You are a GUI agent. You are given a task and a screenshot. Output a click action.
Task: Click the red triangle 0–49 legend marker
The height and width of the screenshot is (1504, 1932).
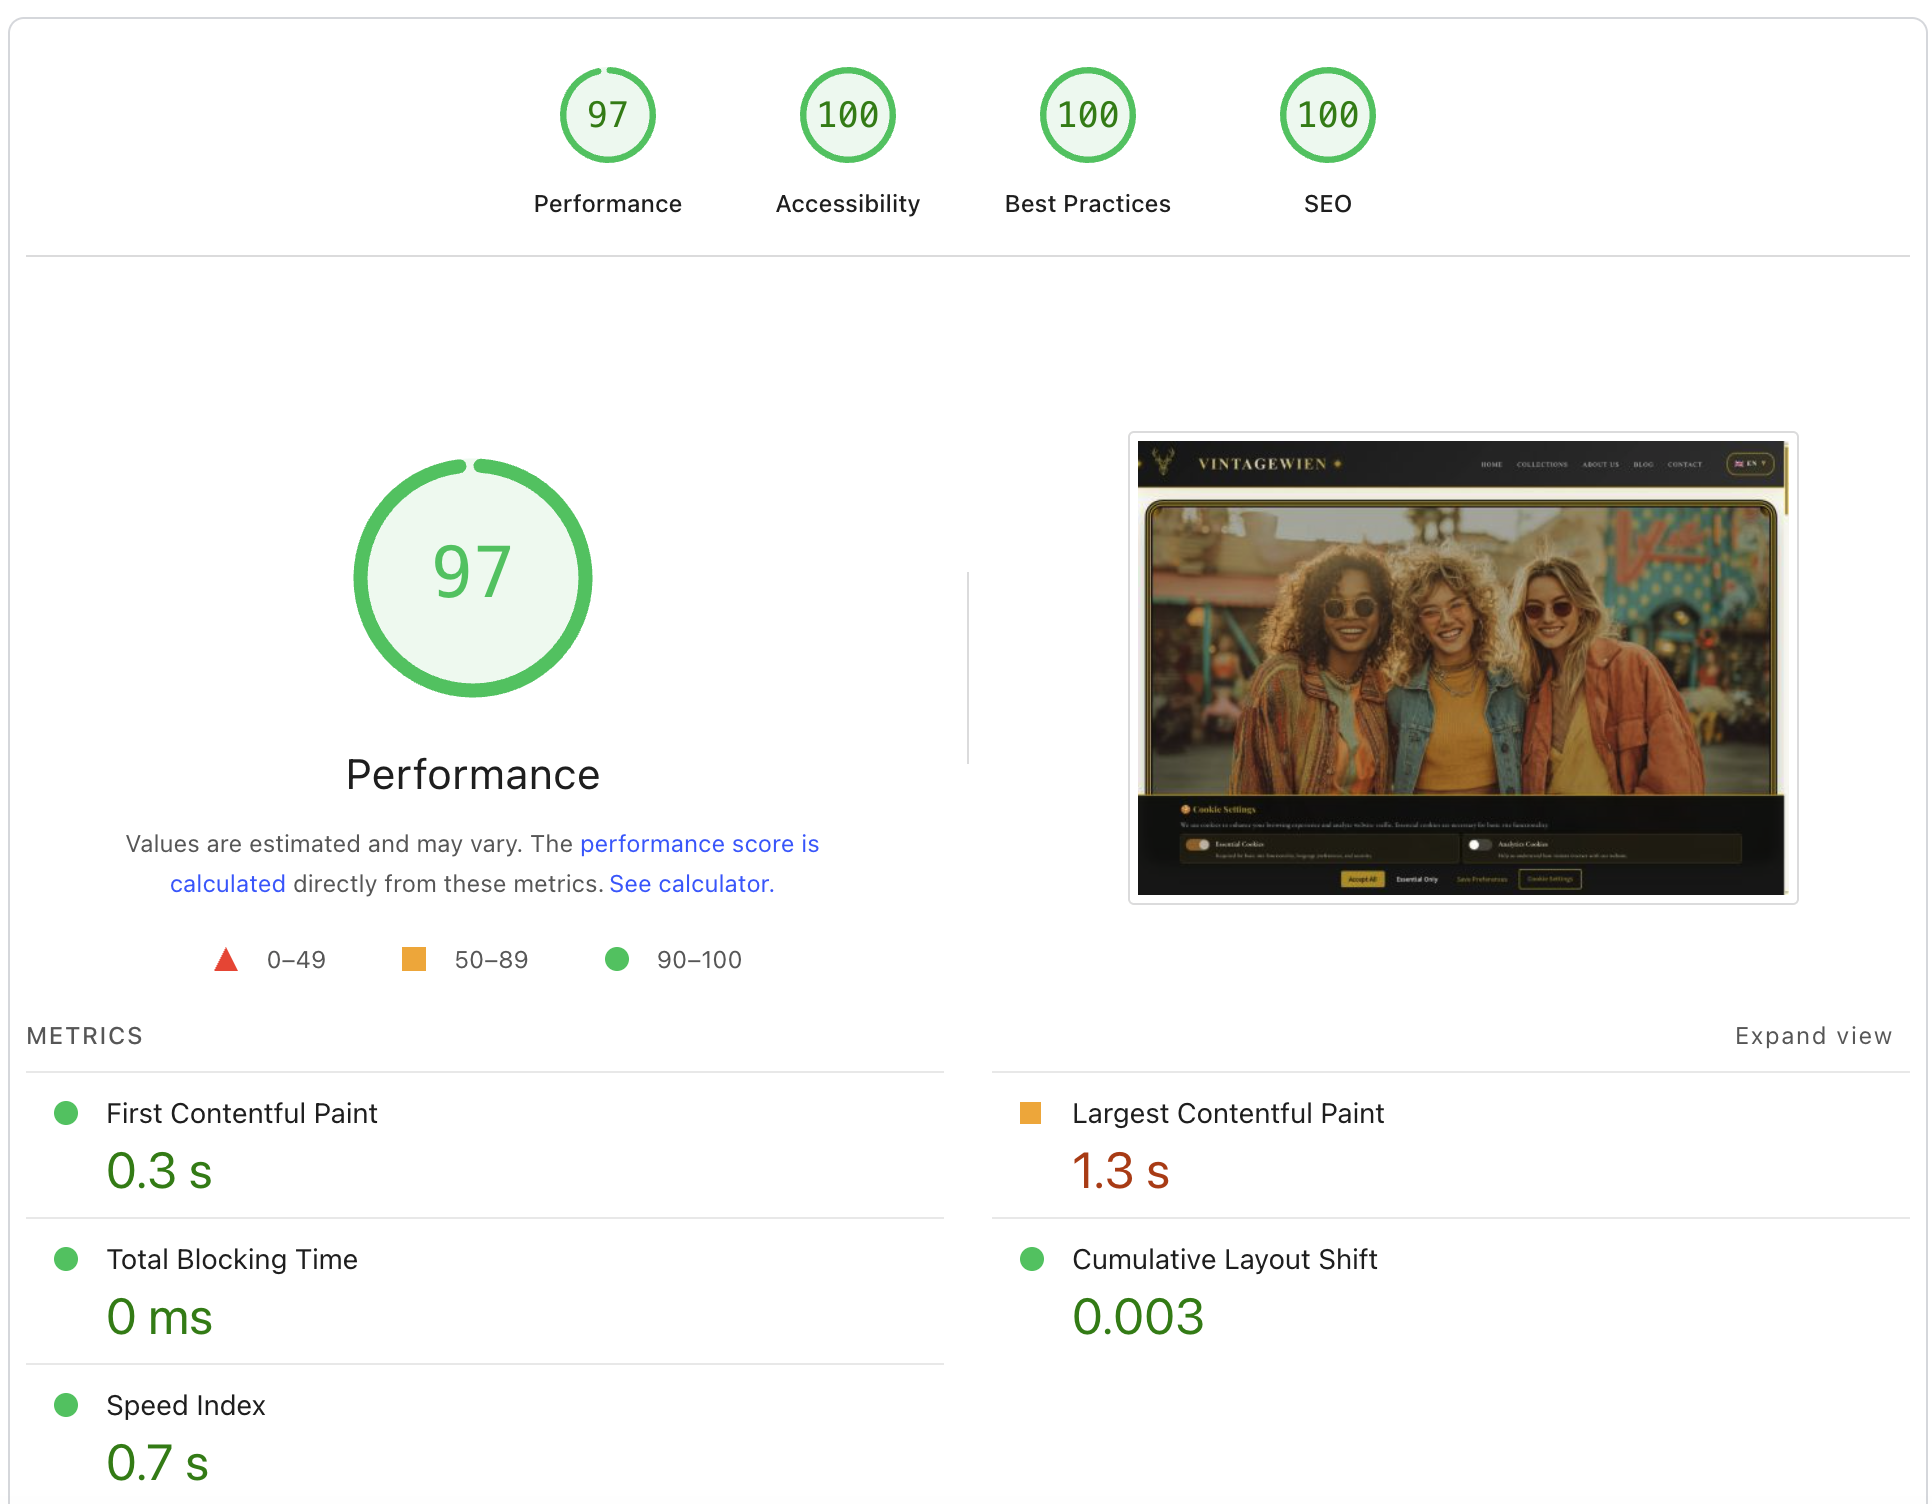(x=226, y=959)
